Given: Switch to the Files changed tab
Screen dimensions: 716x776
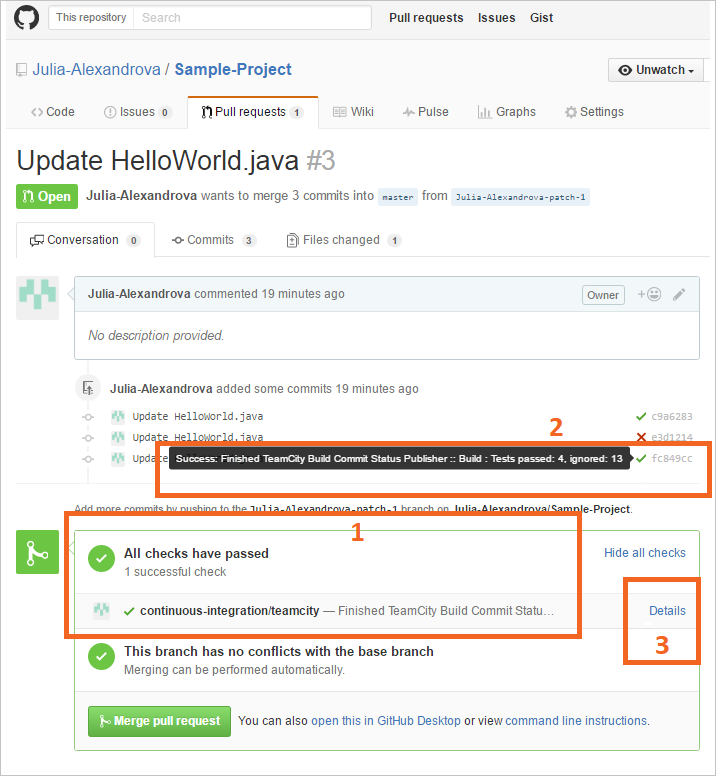Looking at the screenshot, I should [x=344, y=240].
